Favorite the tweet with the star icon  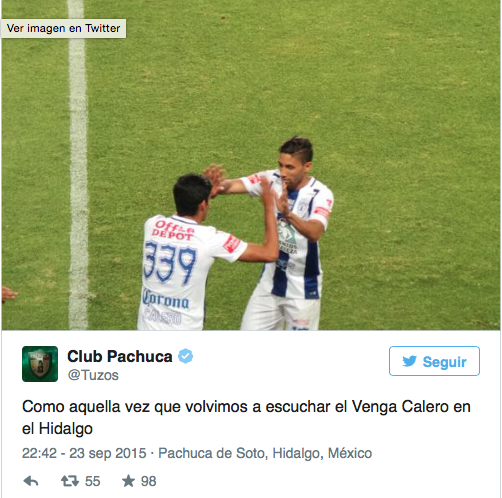[128, 481]
